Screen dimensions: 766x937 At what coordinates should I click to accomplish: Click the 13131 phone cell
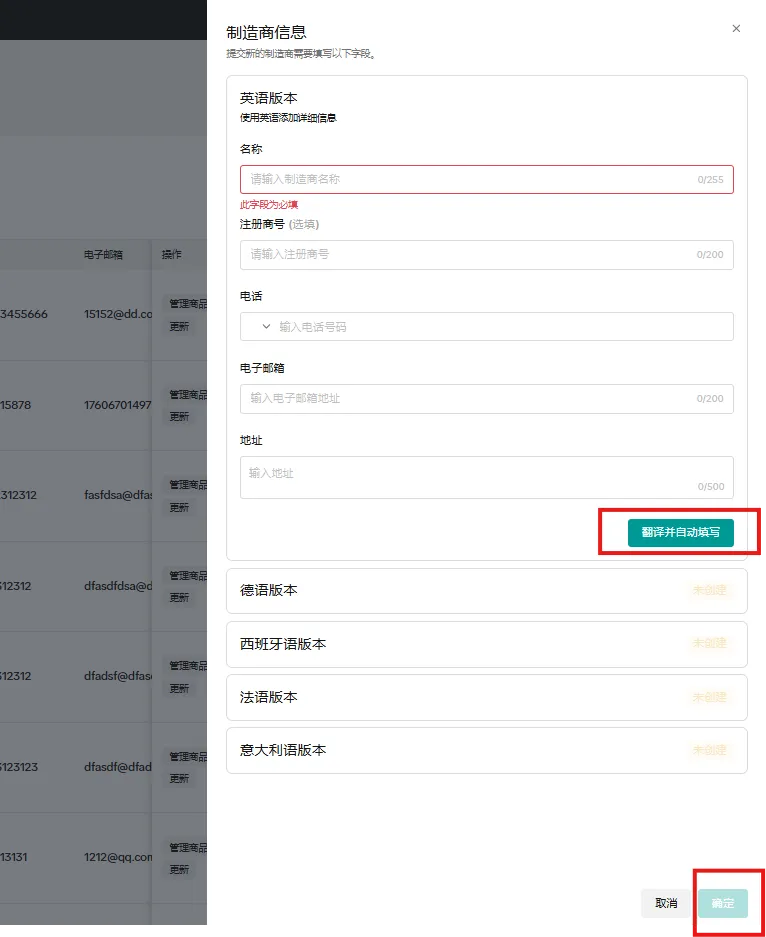tap(14, 857)
